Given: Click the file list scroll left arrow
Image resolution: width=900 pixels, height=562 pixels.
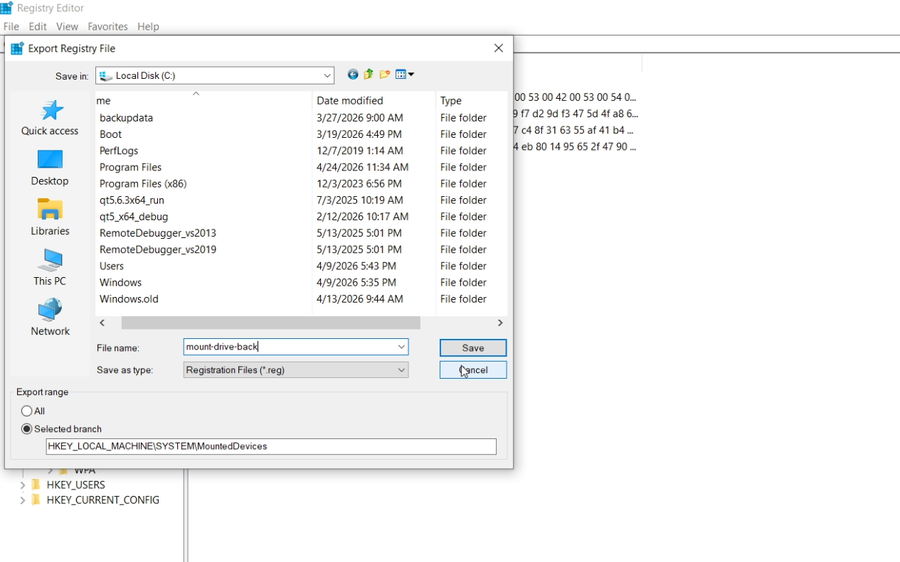Looking at the screenshot, I should (102, 323).
